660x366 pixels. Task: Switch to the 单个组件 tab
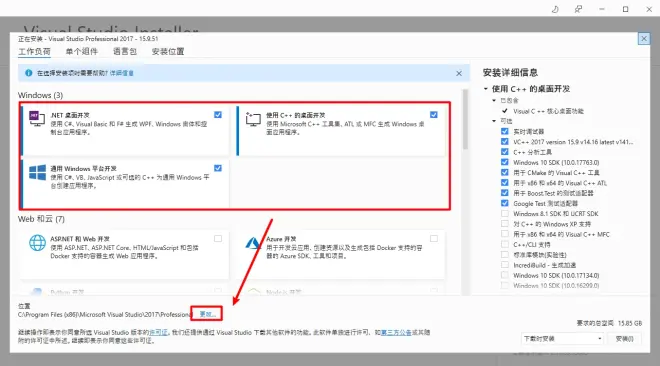coord(82,51)
